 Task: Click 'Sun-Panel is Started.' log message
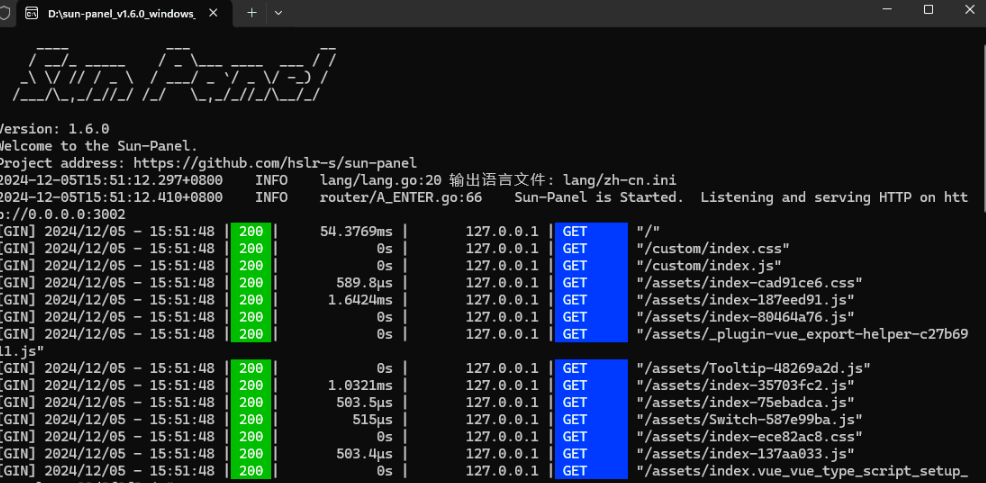[599, 197]
